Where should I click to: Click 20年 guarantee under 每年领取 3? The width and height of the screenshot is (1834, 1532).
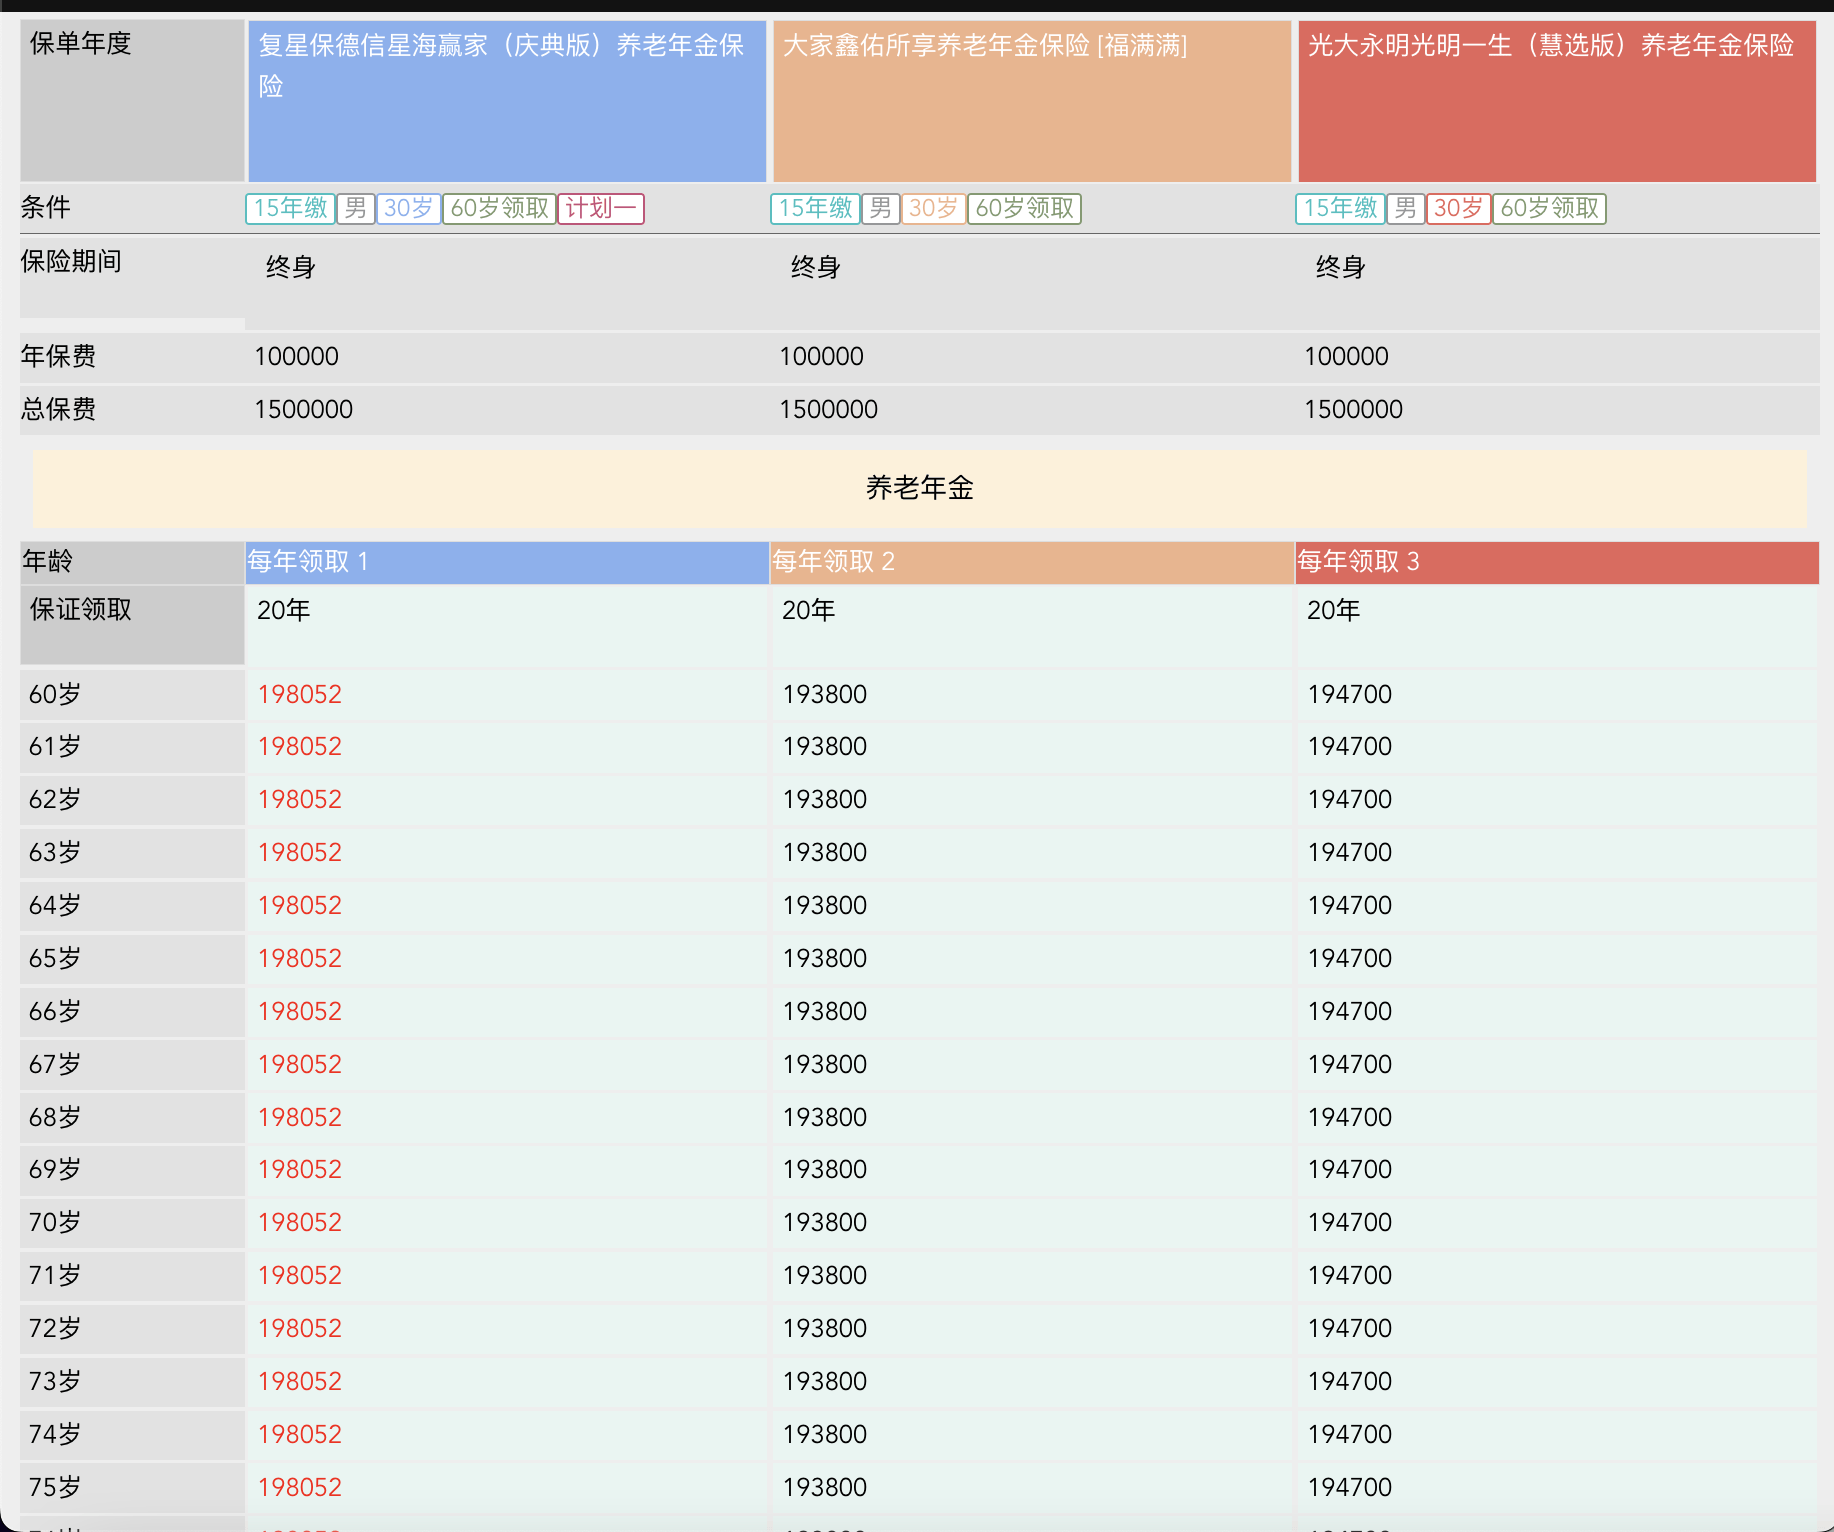tap(1333, 611)
